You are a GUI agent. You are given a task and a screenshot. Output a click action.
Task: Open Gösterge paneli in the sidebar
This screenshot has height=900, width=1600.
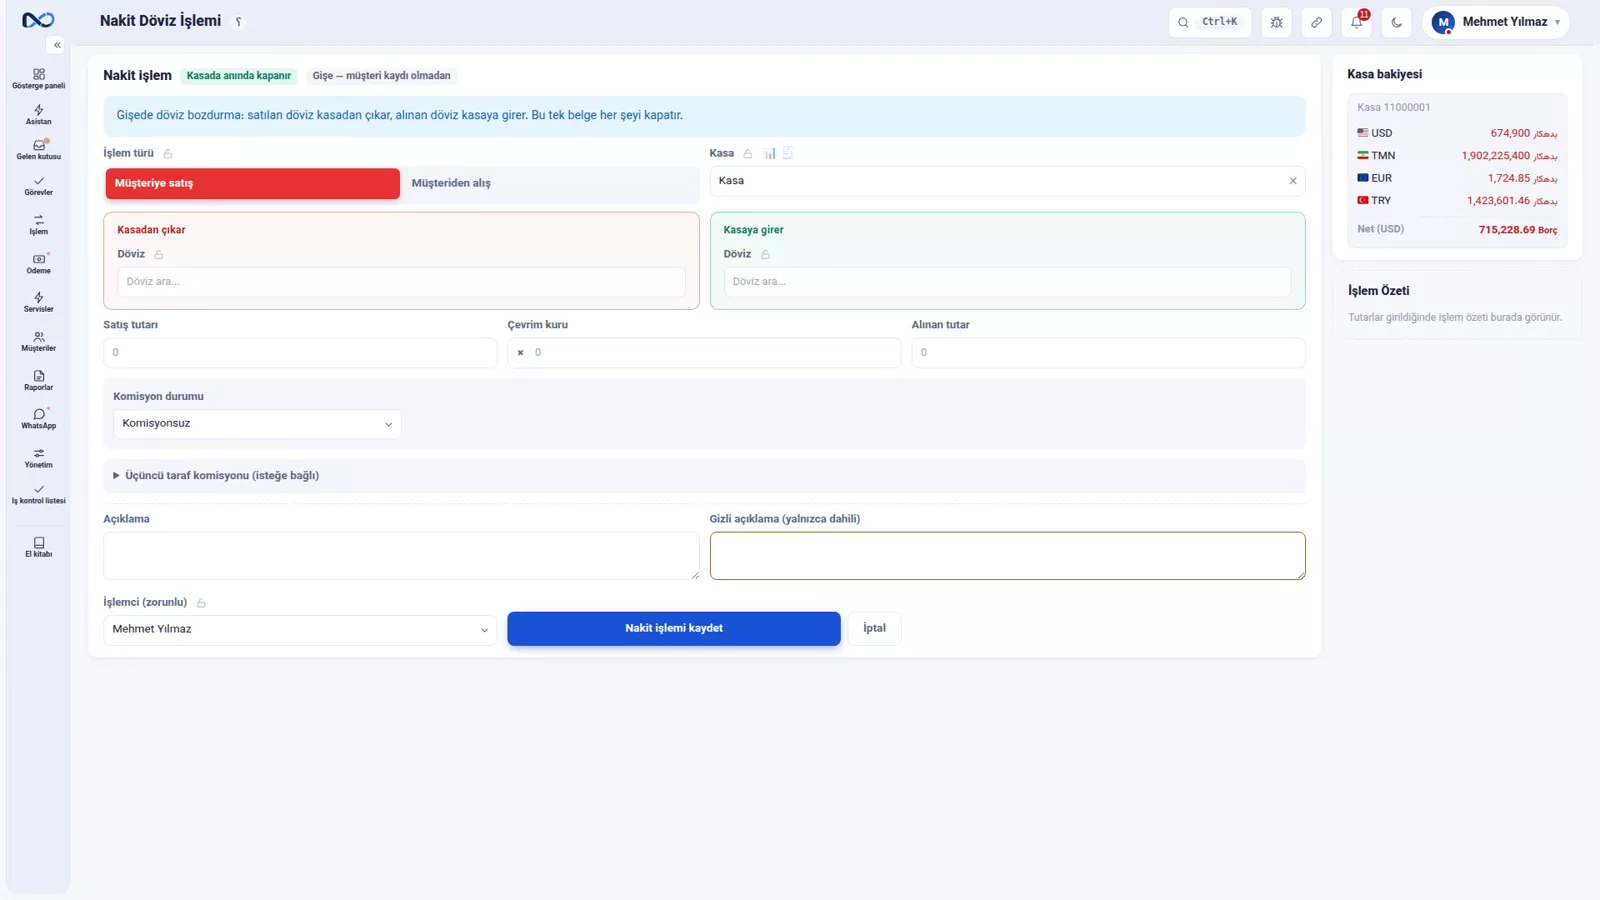[x=38, y=79]
